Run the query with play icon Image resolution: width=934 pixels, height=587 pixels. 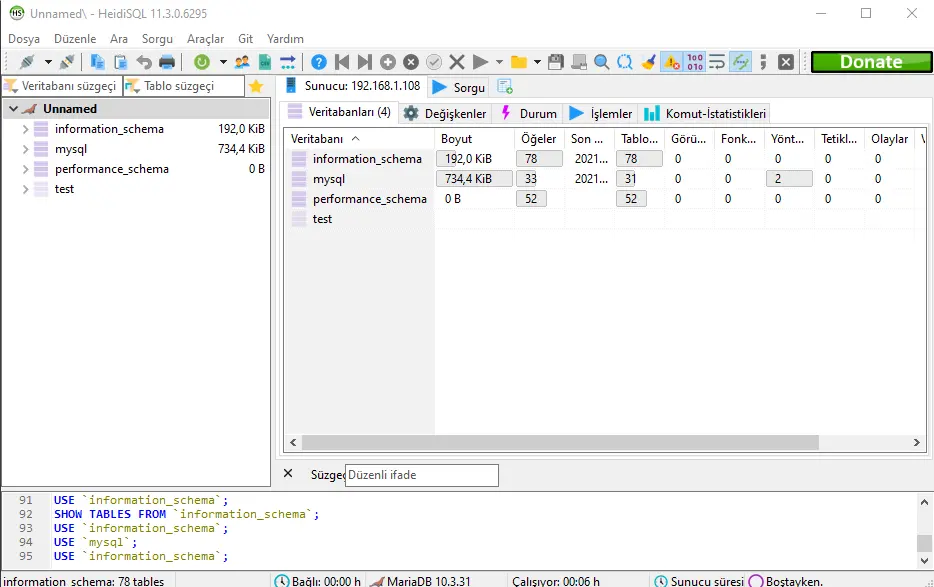coord(480,61)
